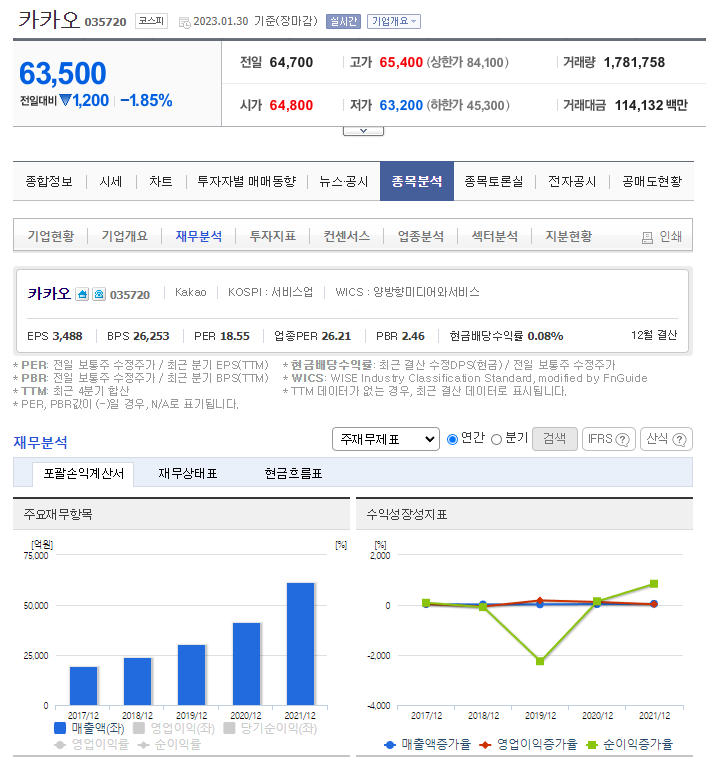Screen dimensions: 706x766
Task: Open the 전자공시 tab
Action: point(572,182)
